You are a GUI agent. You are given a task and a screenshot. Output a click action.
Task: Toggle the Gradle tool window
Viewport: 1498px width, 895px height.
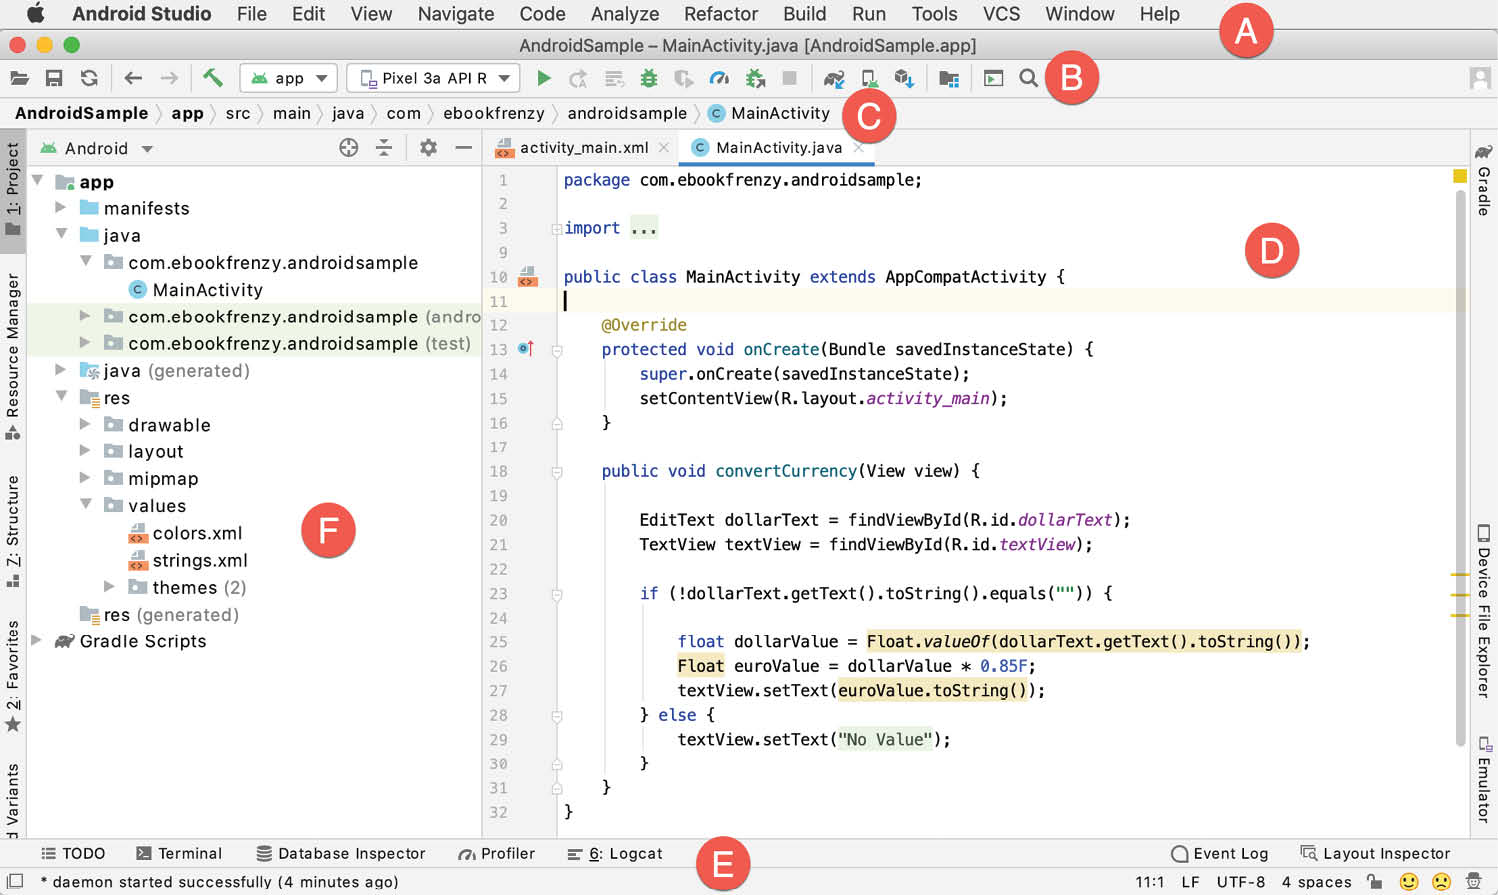(1484, 181)
